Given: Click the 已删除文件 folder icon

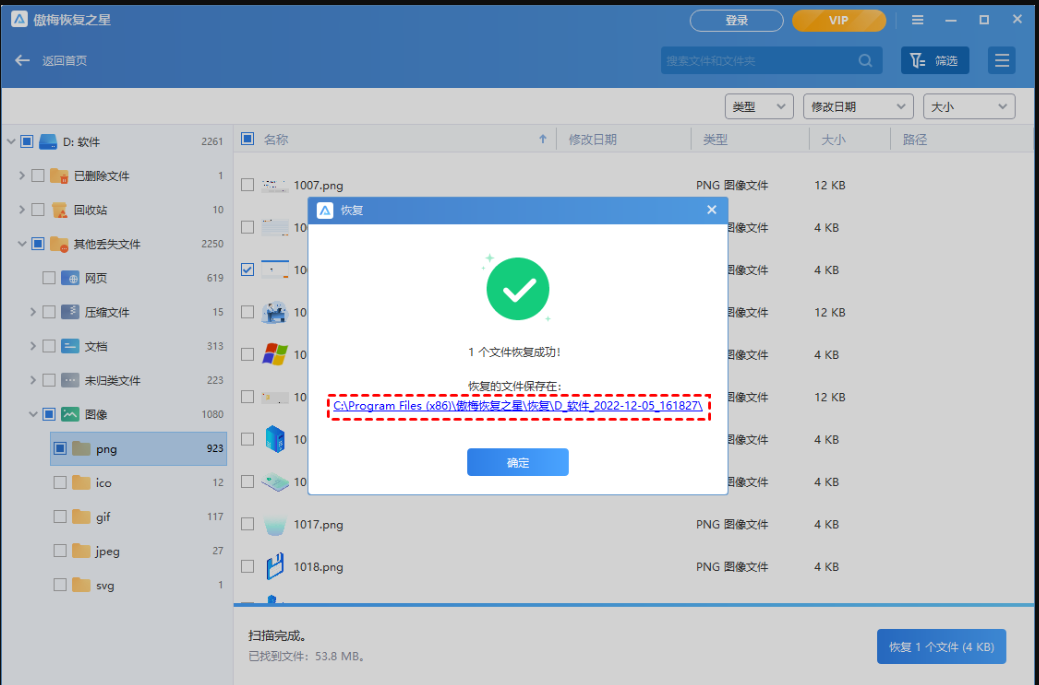Looking at the screenshot, I should (59, 176).
